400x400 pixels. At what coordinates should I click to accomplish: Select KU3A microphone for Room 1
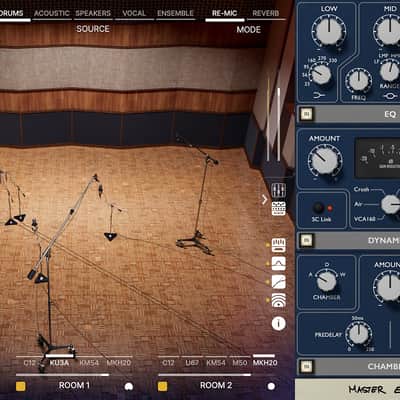click(59, 363)
